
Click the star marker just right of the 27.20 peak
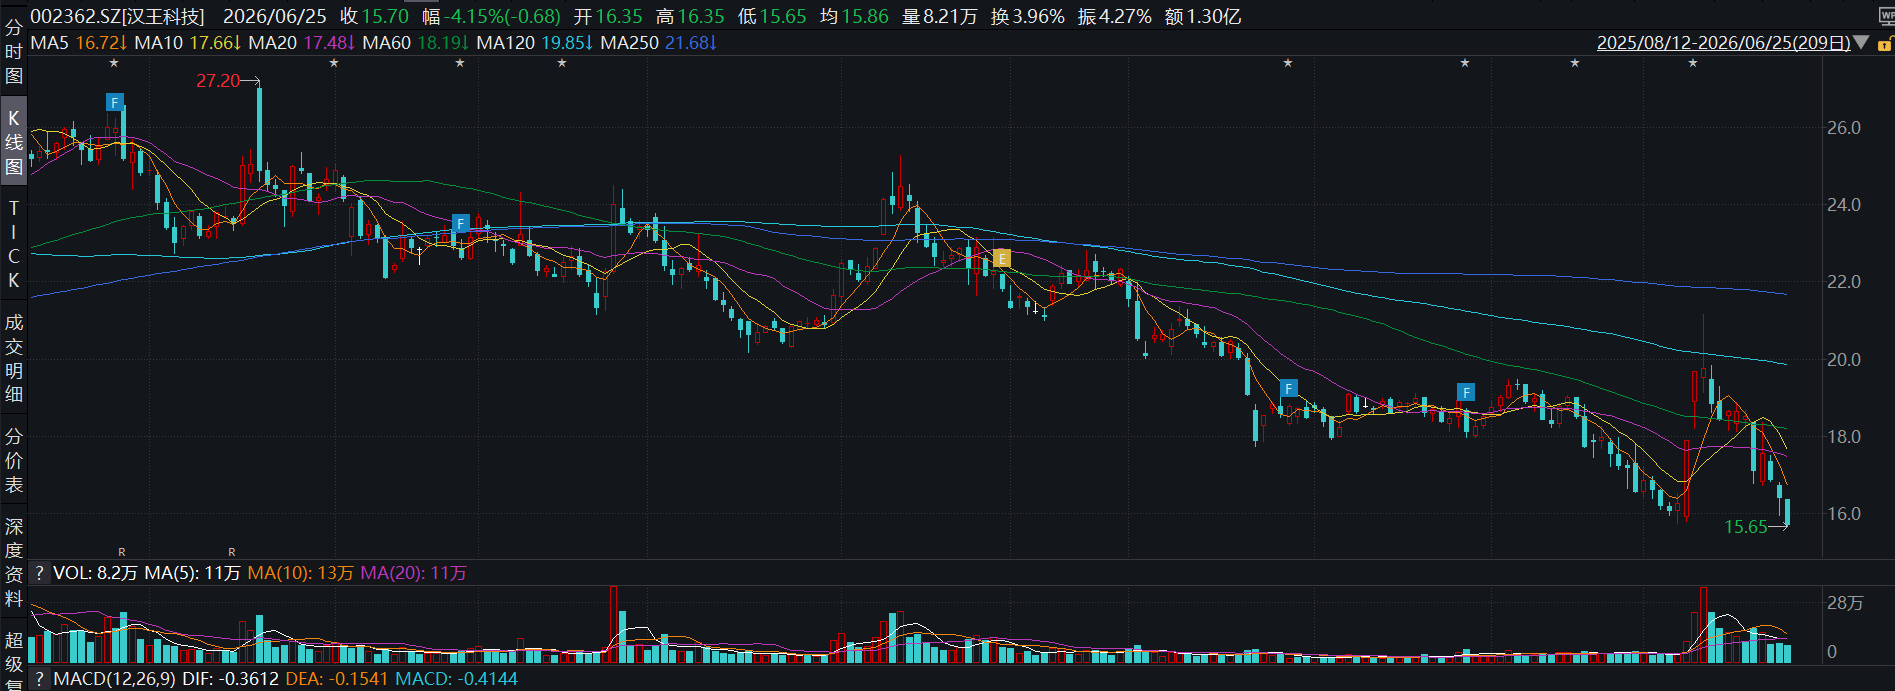tap(334, 63)
